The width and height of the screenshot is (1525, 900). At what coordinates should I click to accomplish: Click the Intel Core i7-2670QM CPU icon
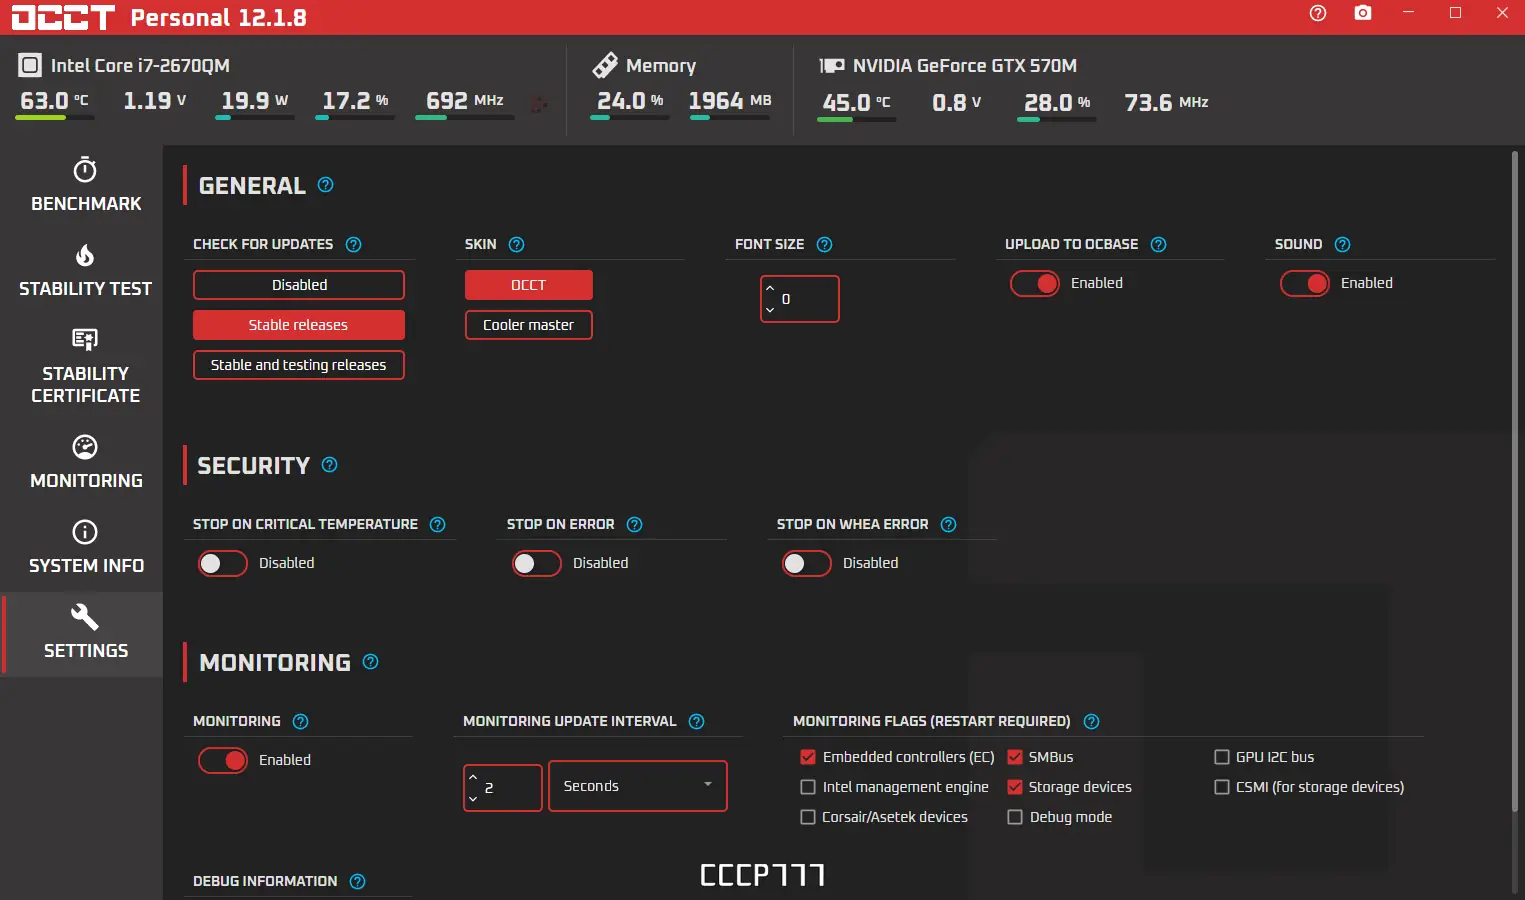[30, 66]
